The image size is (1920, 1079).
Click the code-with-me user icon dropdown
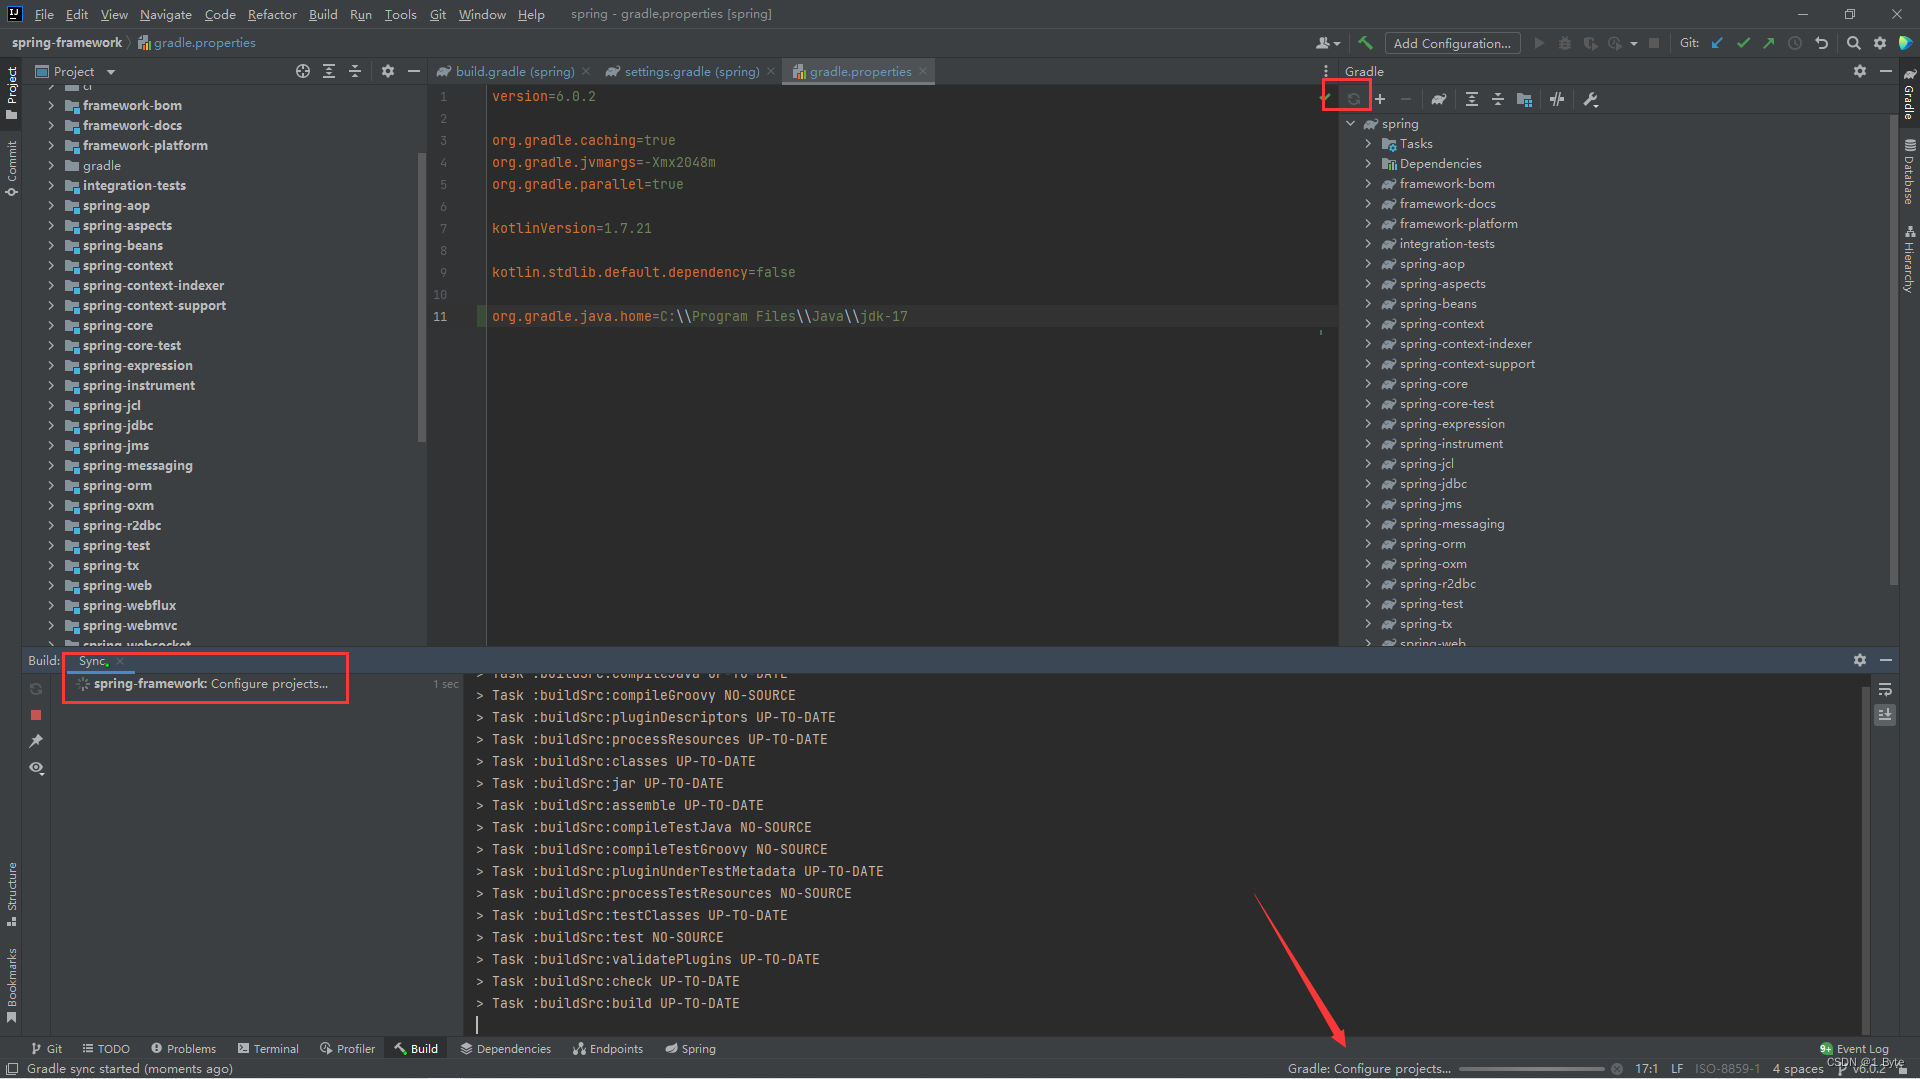tap(1328, 43)
